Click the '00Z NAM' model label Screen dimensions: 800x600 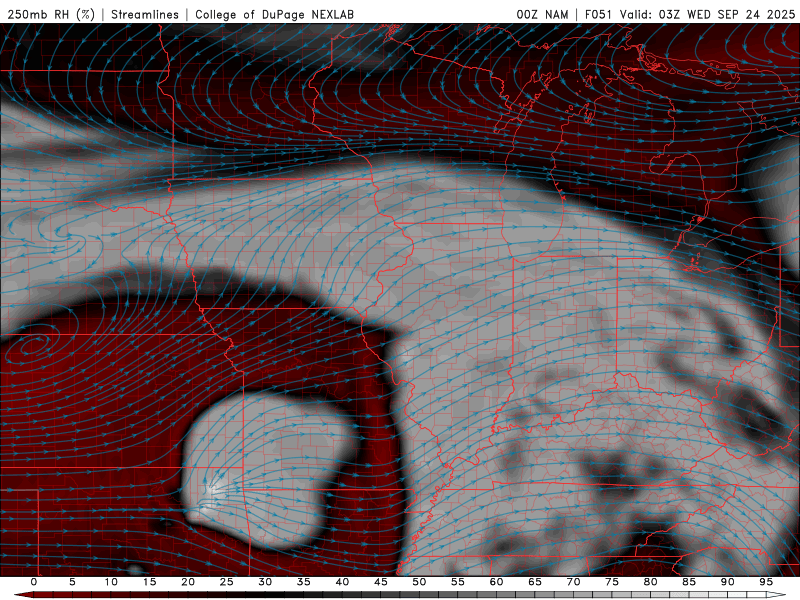pyautogui.click(x=542, y=14)
